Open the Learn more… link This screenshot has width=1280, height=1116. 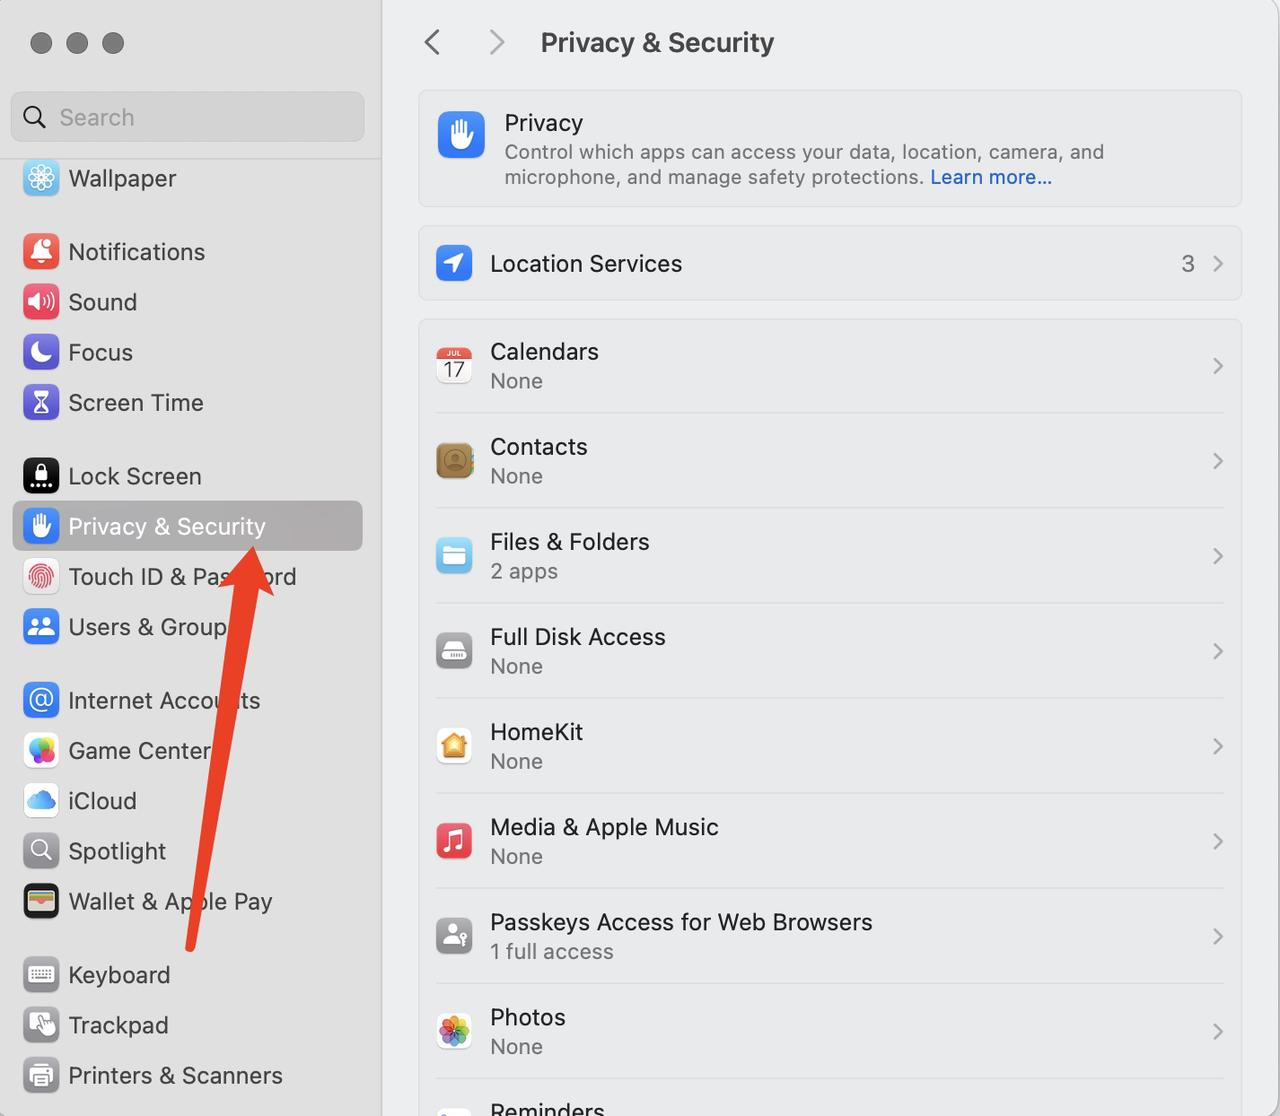click(991, 177)
